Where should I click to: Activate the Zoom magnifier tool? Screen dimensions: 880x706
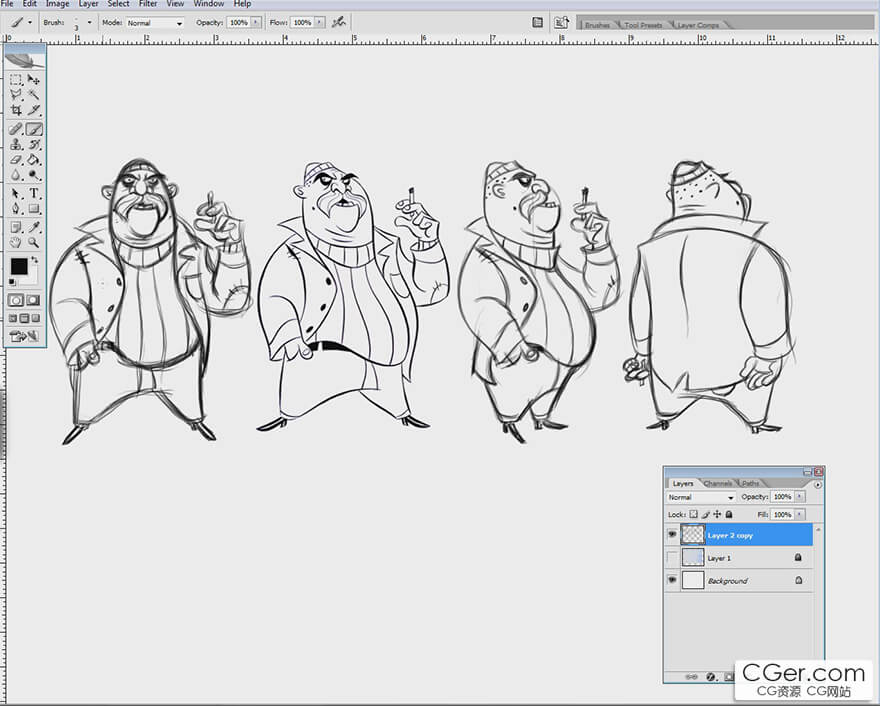pyautogui.click(x=34, y=242)
